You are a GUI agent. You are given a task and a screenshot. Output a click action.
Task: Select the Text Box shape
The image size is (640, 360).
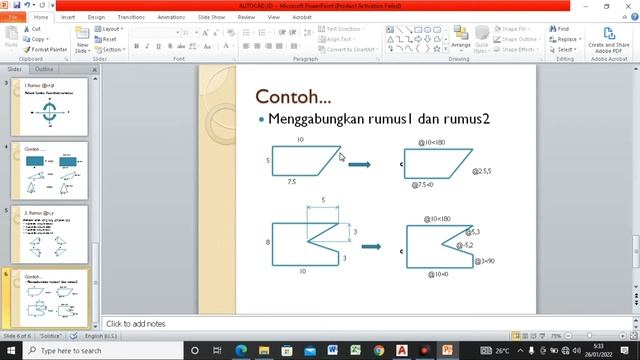point(390,30)
